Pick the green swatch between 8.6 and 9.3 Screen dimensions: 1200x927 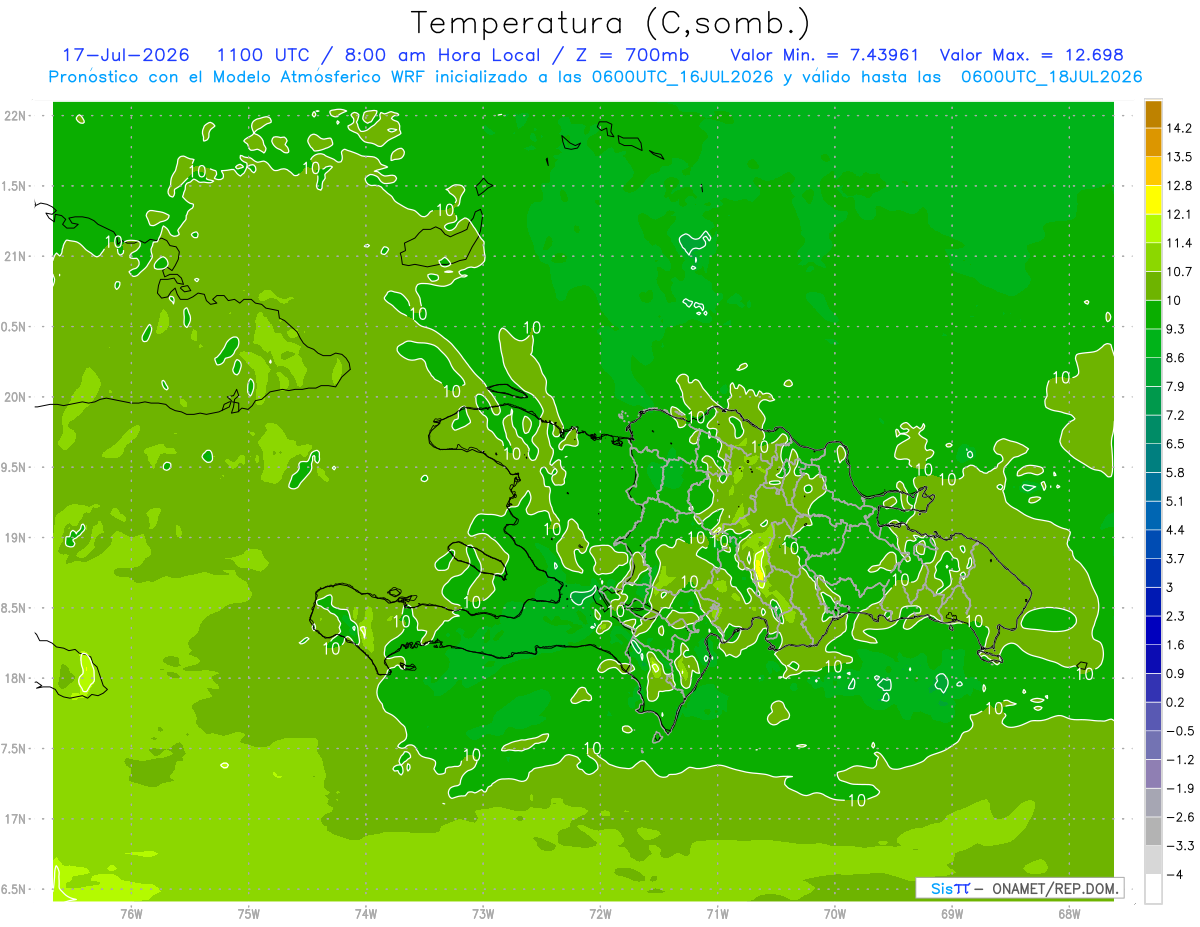[x=1153, y=342]
